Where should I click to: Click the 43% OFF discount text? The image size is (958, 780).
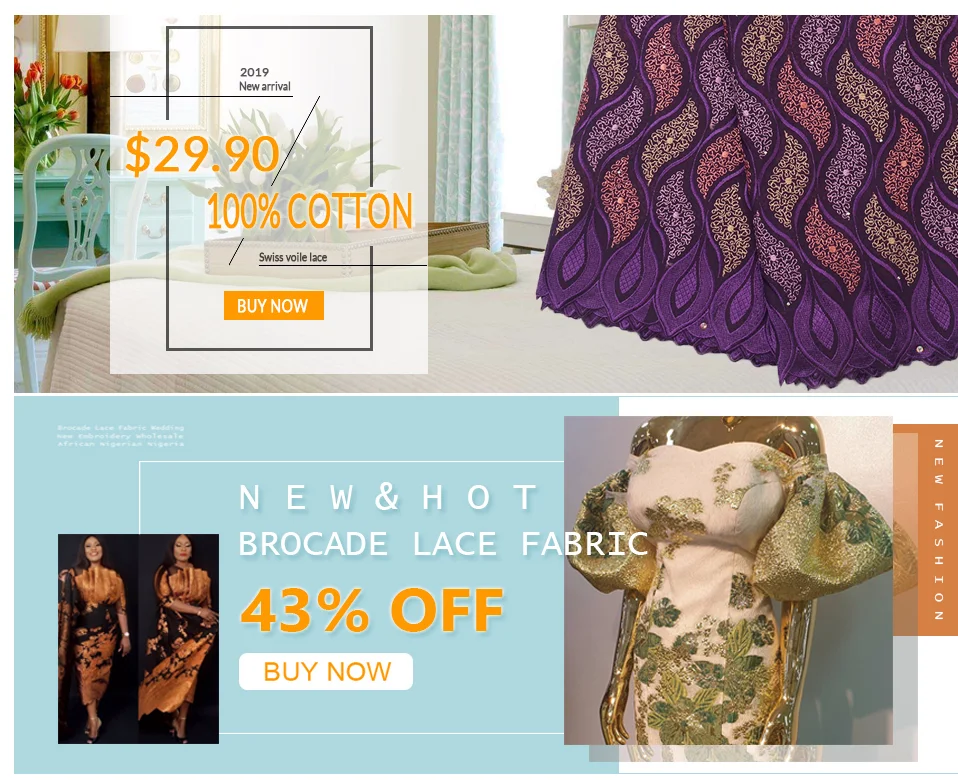coord(372,610)
